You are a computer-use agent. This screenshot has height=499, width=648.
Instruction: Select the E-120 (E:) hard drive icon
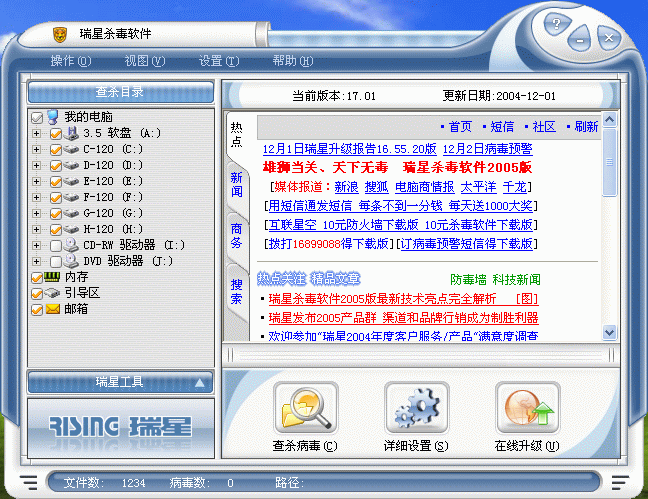pyautogui.click(x=71, y=181)
